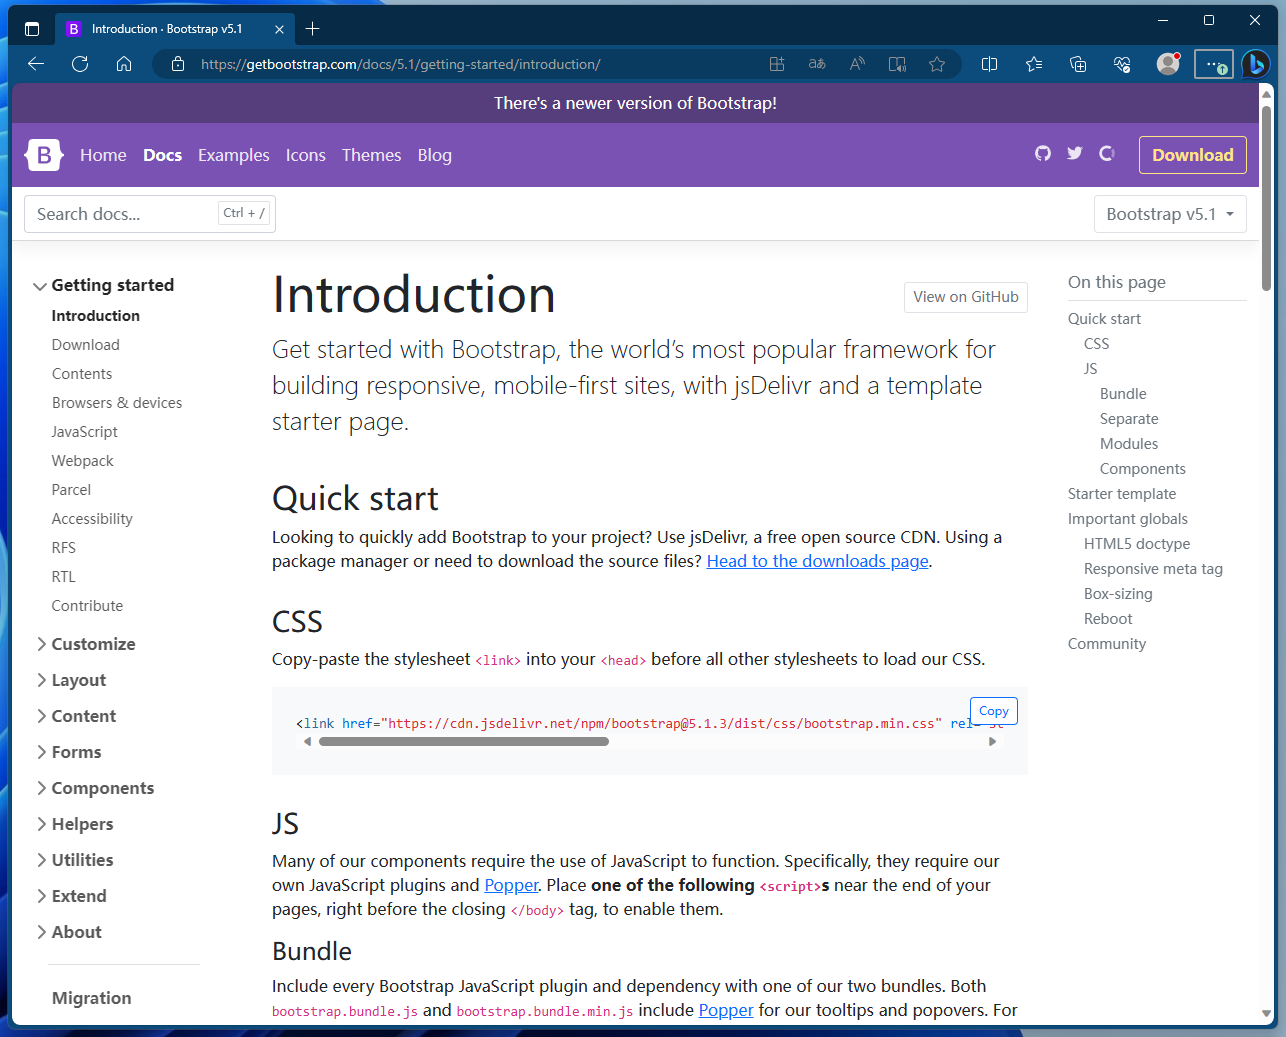Open Bootstrap's Twitter profile icon

click(1074, 154)
